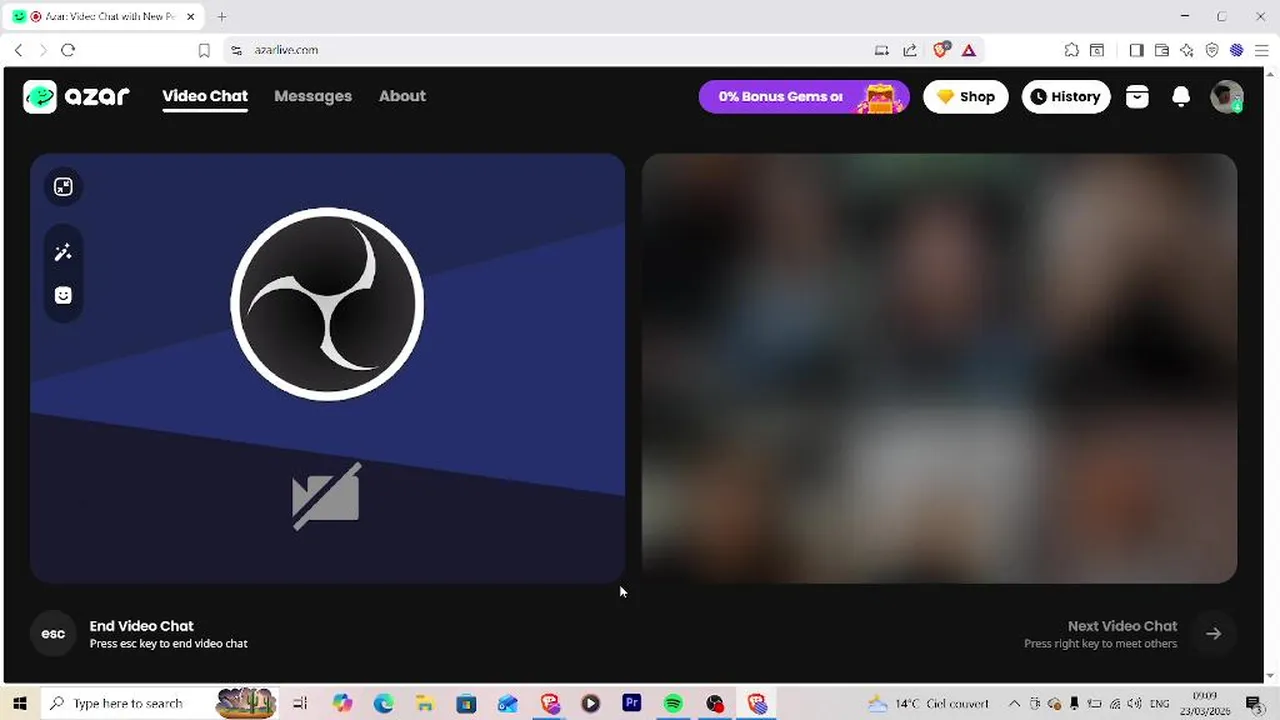Image resolution: width=1280 pixels, height=720 pixels.
Task: Click the Next Video Chat label
Action: click(x=1122, y=626)
